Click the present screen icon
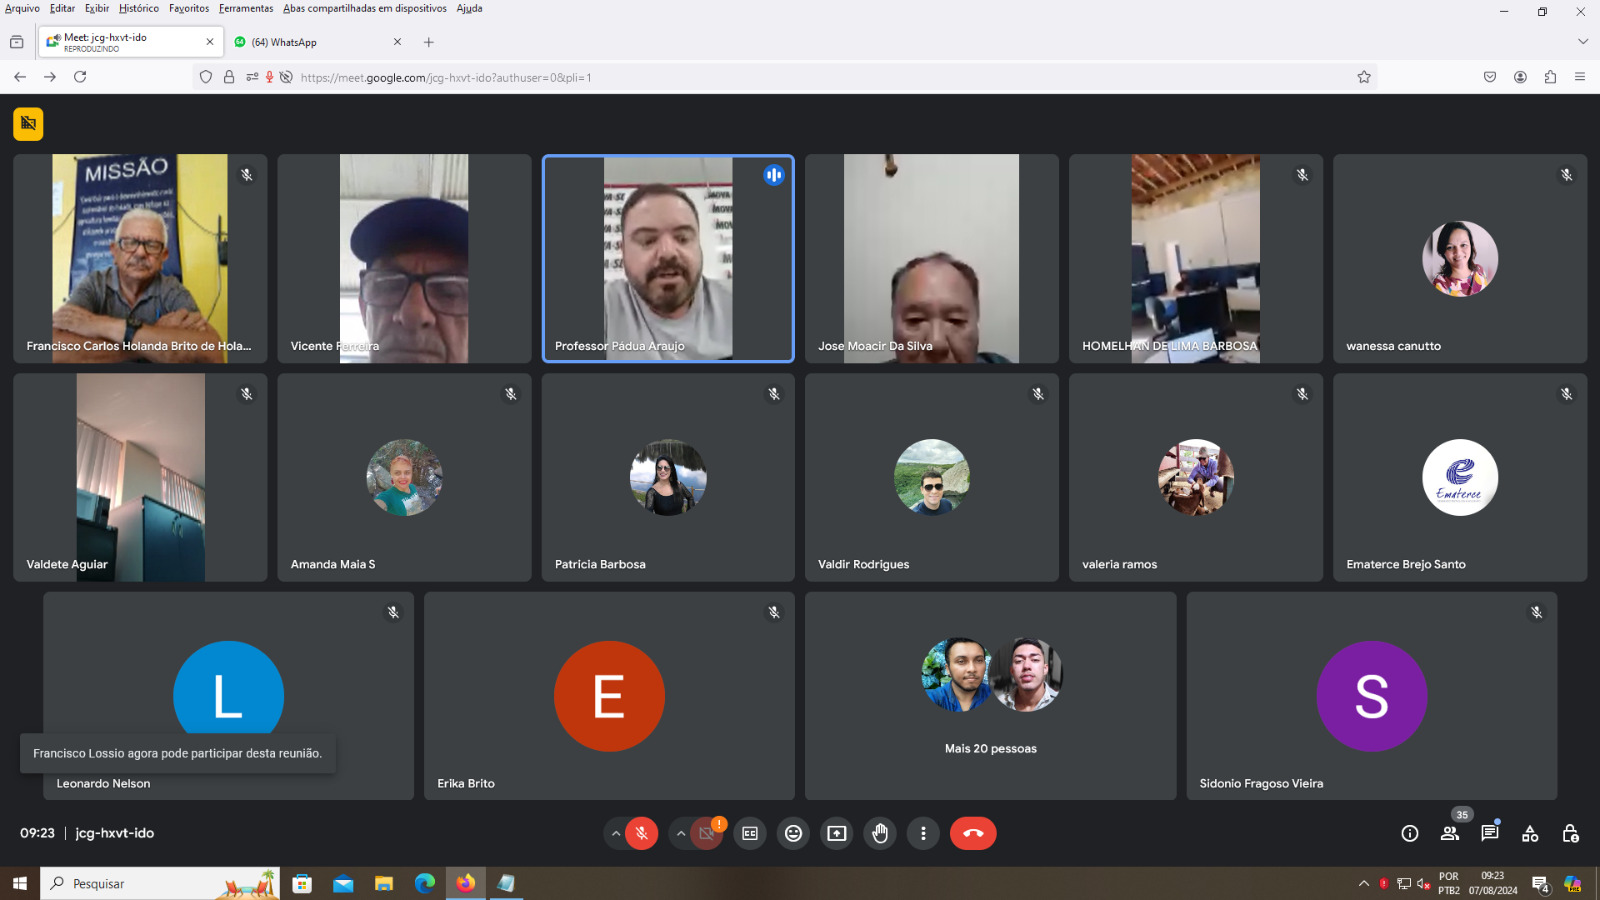Screen dimensions: 1600x900 (837, 833)
